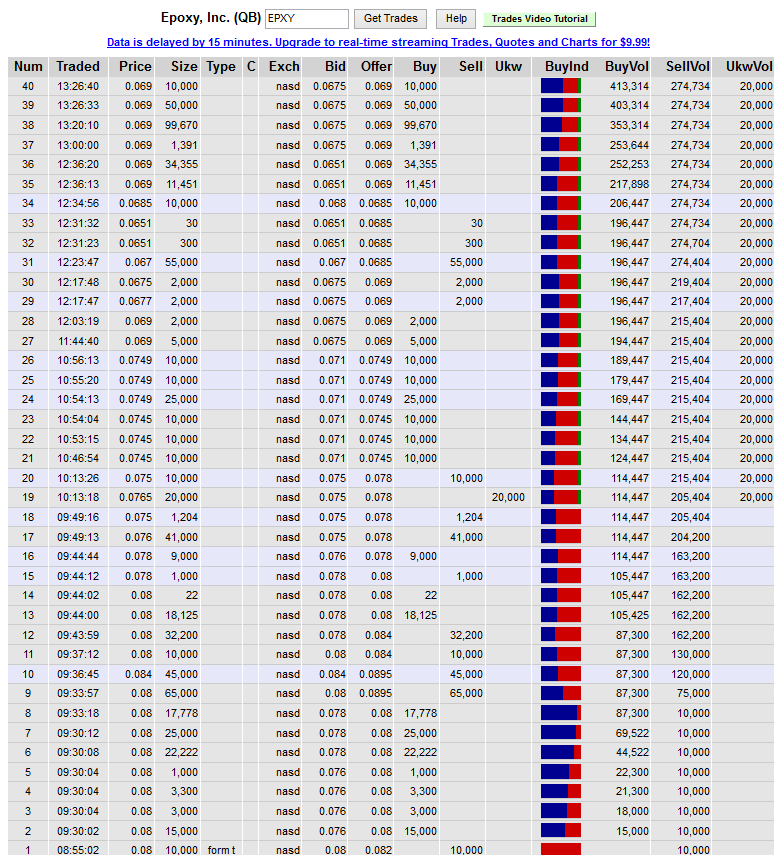Select the traded time 12:03:19
778x855 pixels.
tap(78, 321)
